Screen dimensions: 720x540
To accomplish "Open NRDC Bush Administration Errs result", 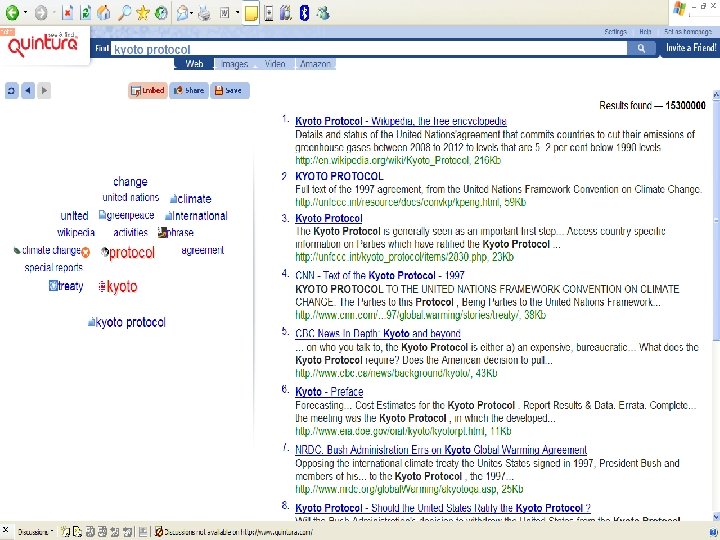I will [x=441, y=450].
